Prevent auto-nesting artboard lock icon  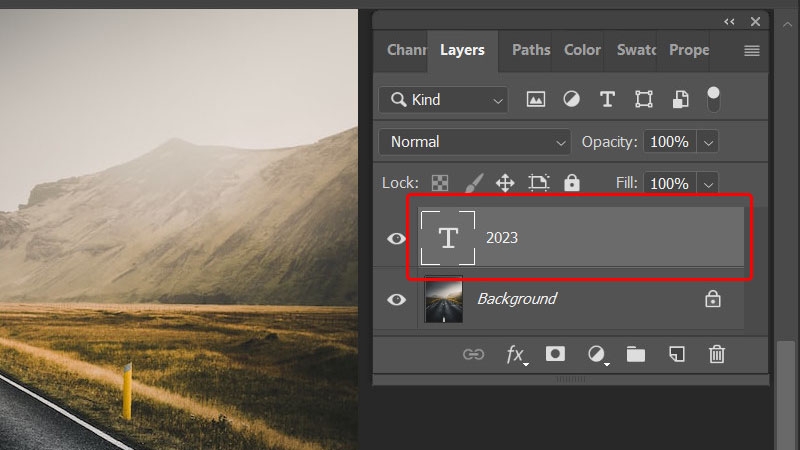(538, 183)
